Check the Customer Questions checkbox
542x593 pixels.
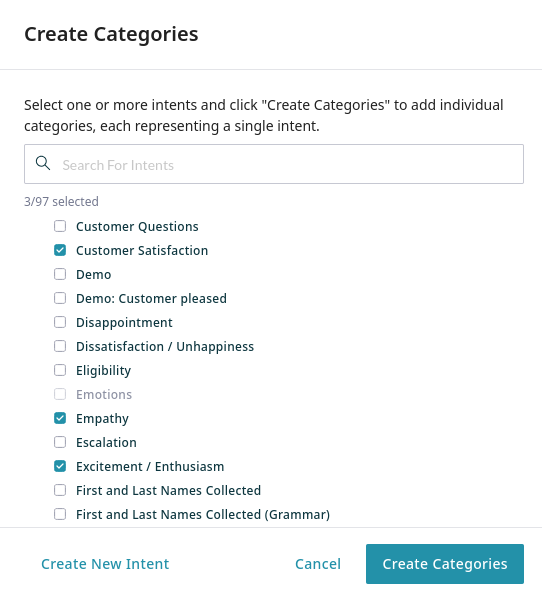pyautogui.click(x=60, y=226)
